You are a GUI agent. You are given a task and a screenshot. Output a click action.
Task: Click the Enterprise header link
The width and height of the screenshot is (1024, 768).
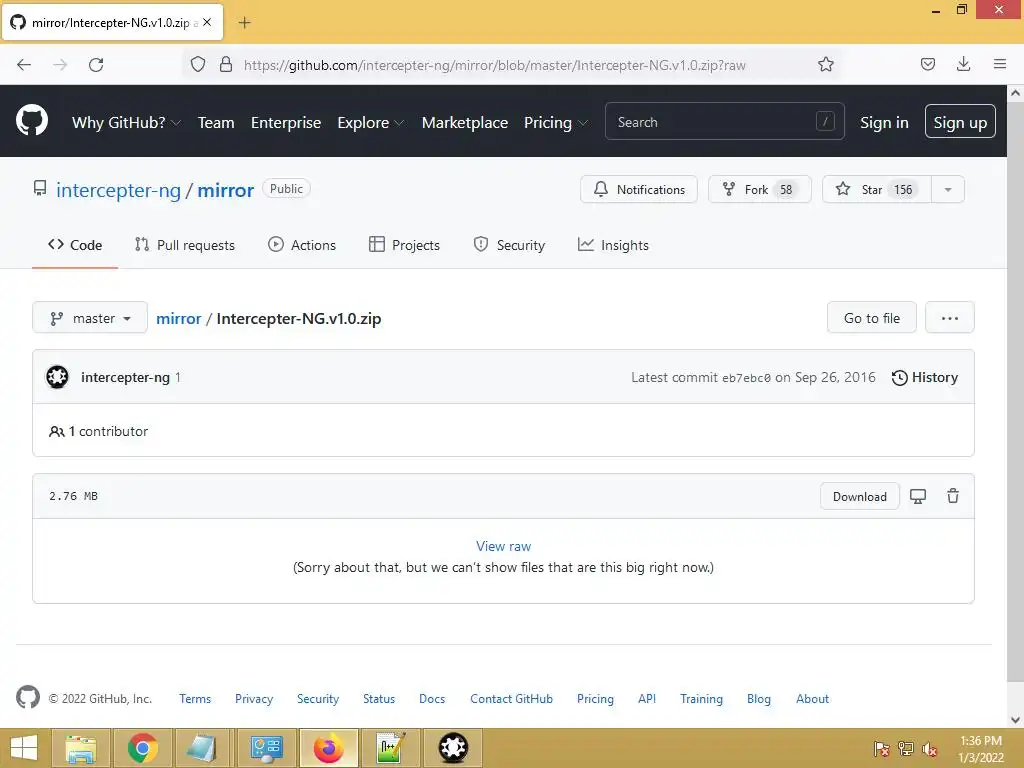pyautogui.click(x=286, y=122)
